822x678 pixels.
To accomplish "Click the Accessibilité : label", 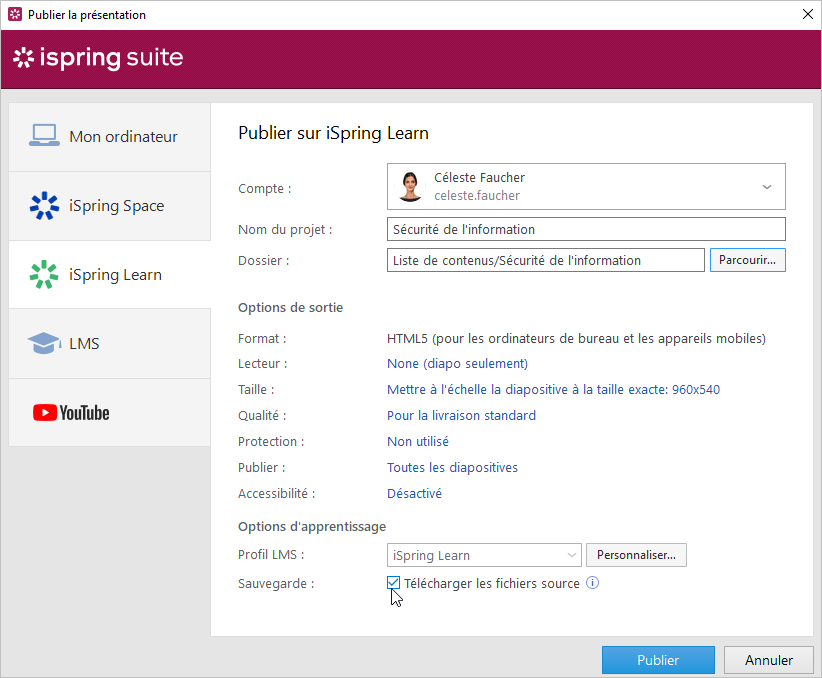I will pos(277,493).
